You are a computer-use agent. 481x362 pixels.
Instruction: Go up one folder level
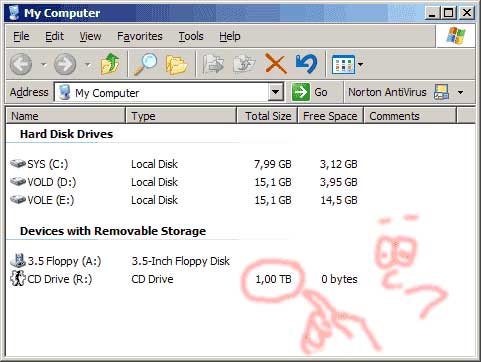tap(110, 64)
